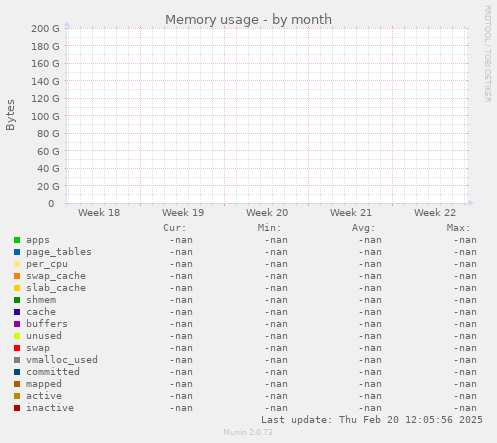
Task: Click the Max value in the inactive row
Action: pos(465,408)
